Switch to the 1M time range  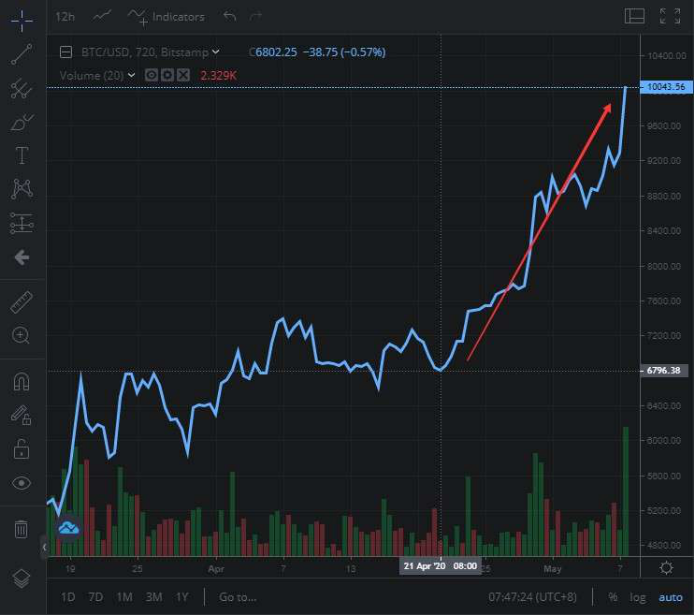tap(124, 597)
